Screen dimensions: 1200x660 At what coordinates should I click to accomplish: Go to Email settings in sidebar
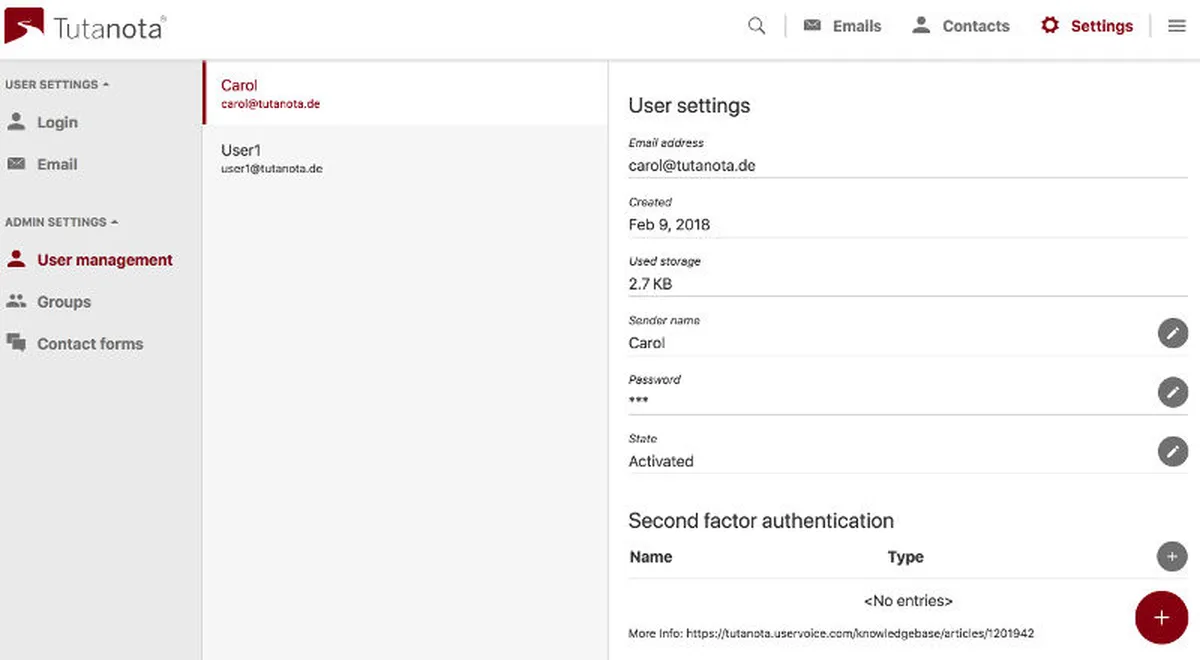56,165
